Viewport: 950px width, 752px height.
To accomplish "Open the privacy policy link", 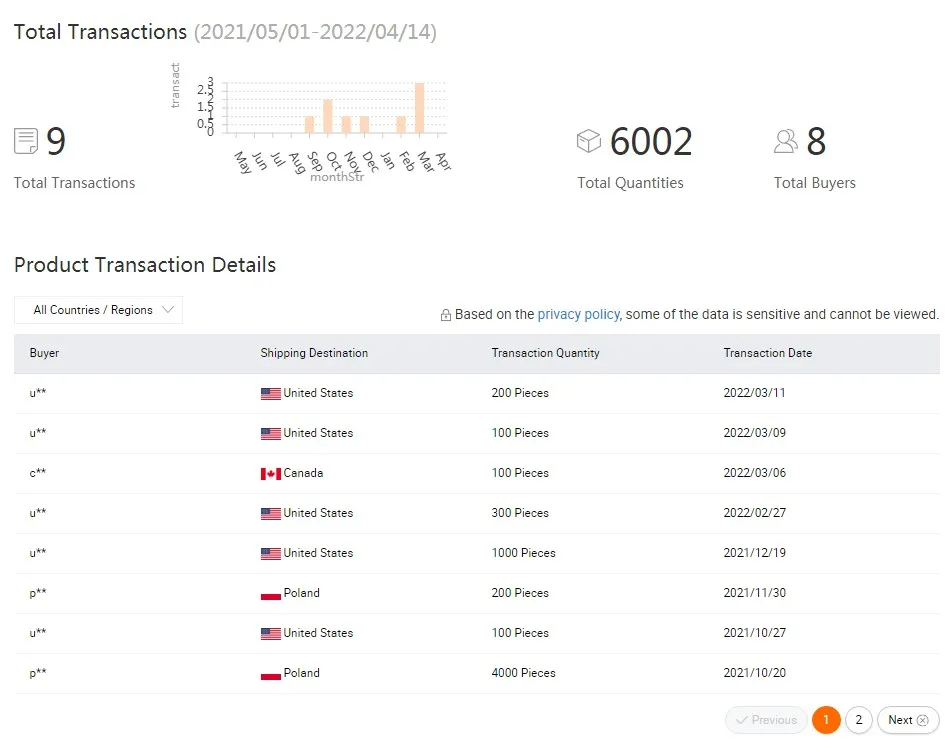I will pos(578,314).
